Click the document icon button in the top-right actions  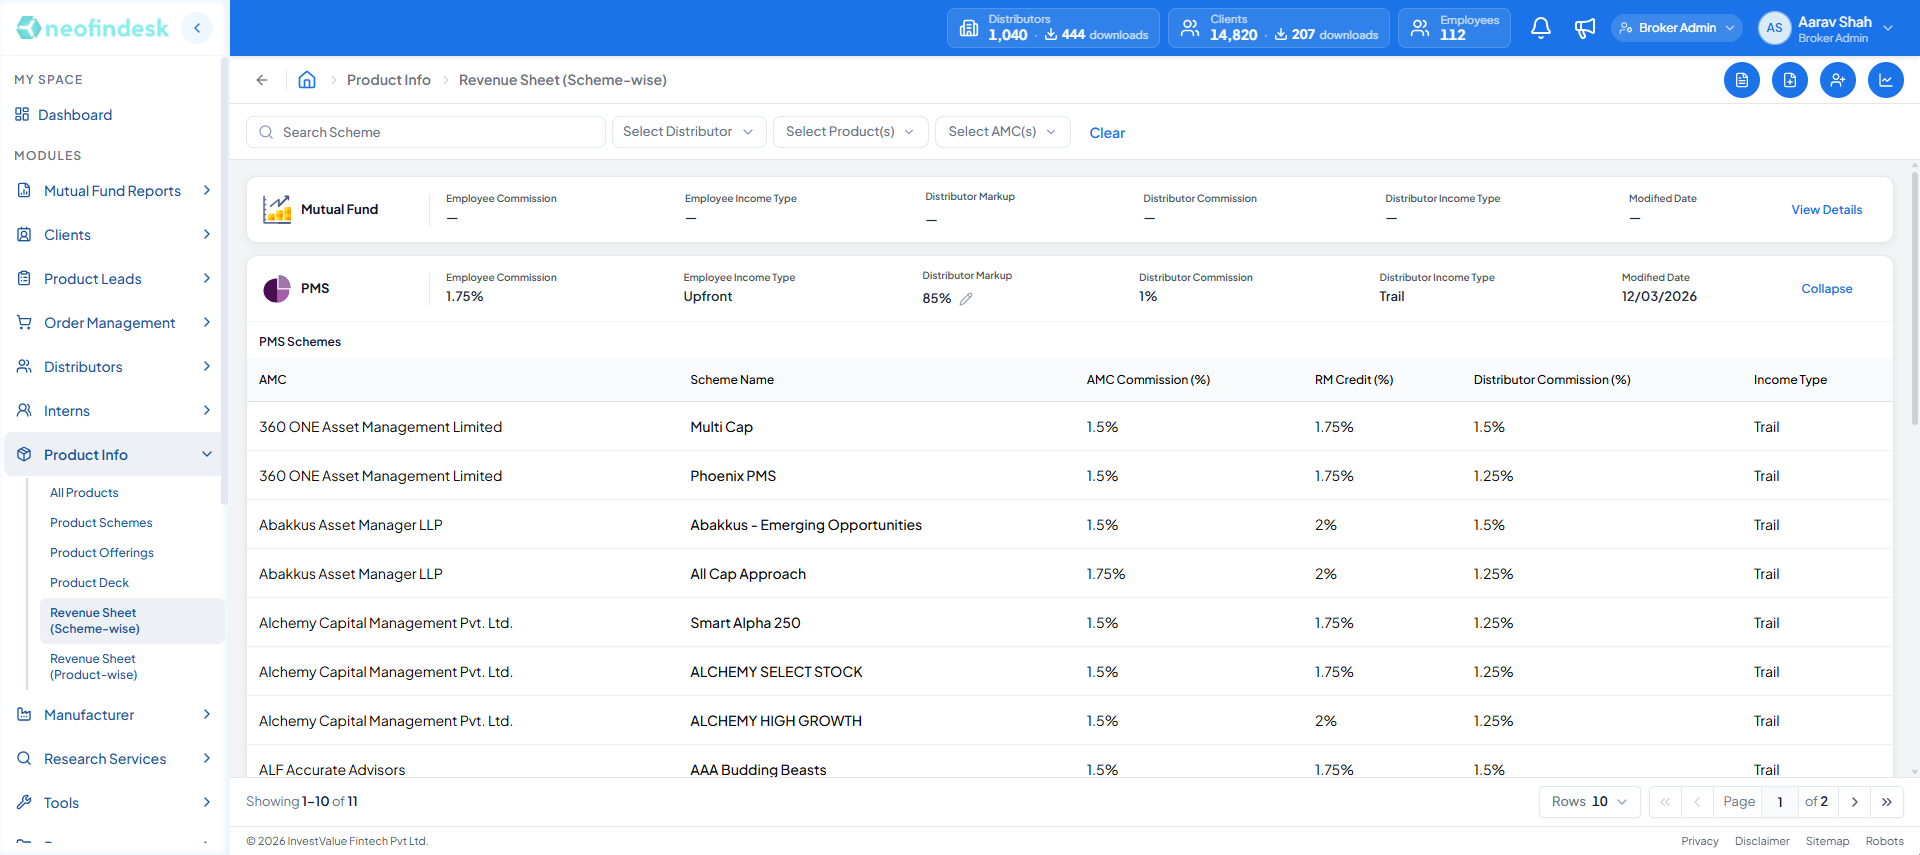[1742, 80]
